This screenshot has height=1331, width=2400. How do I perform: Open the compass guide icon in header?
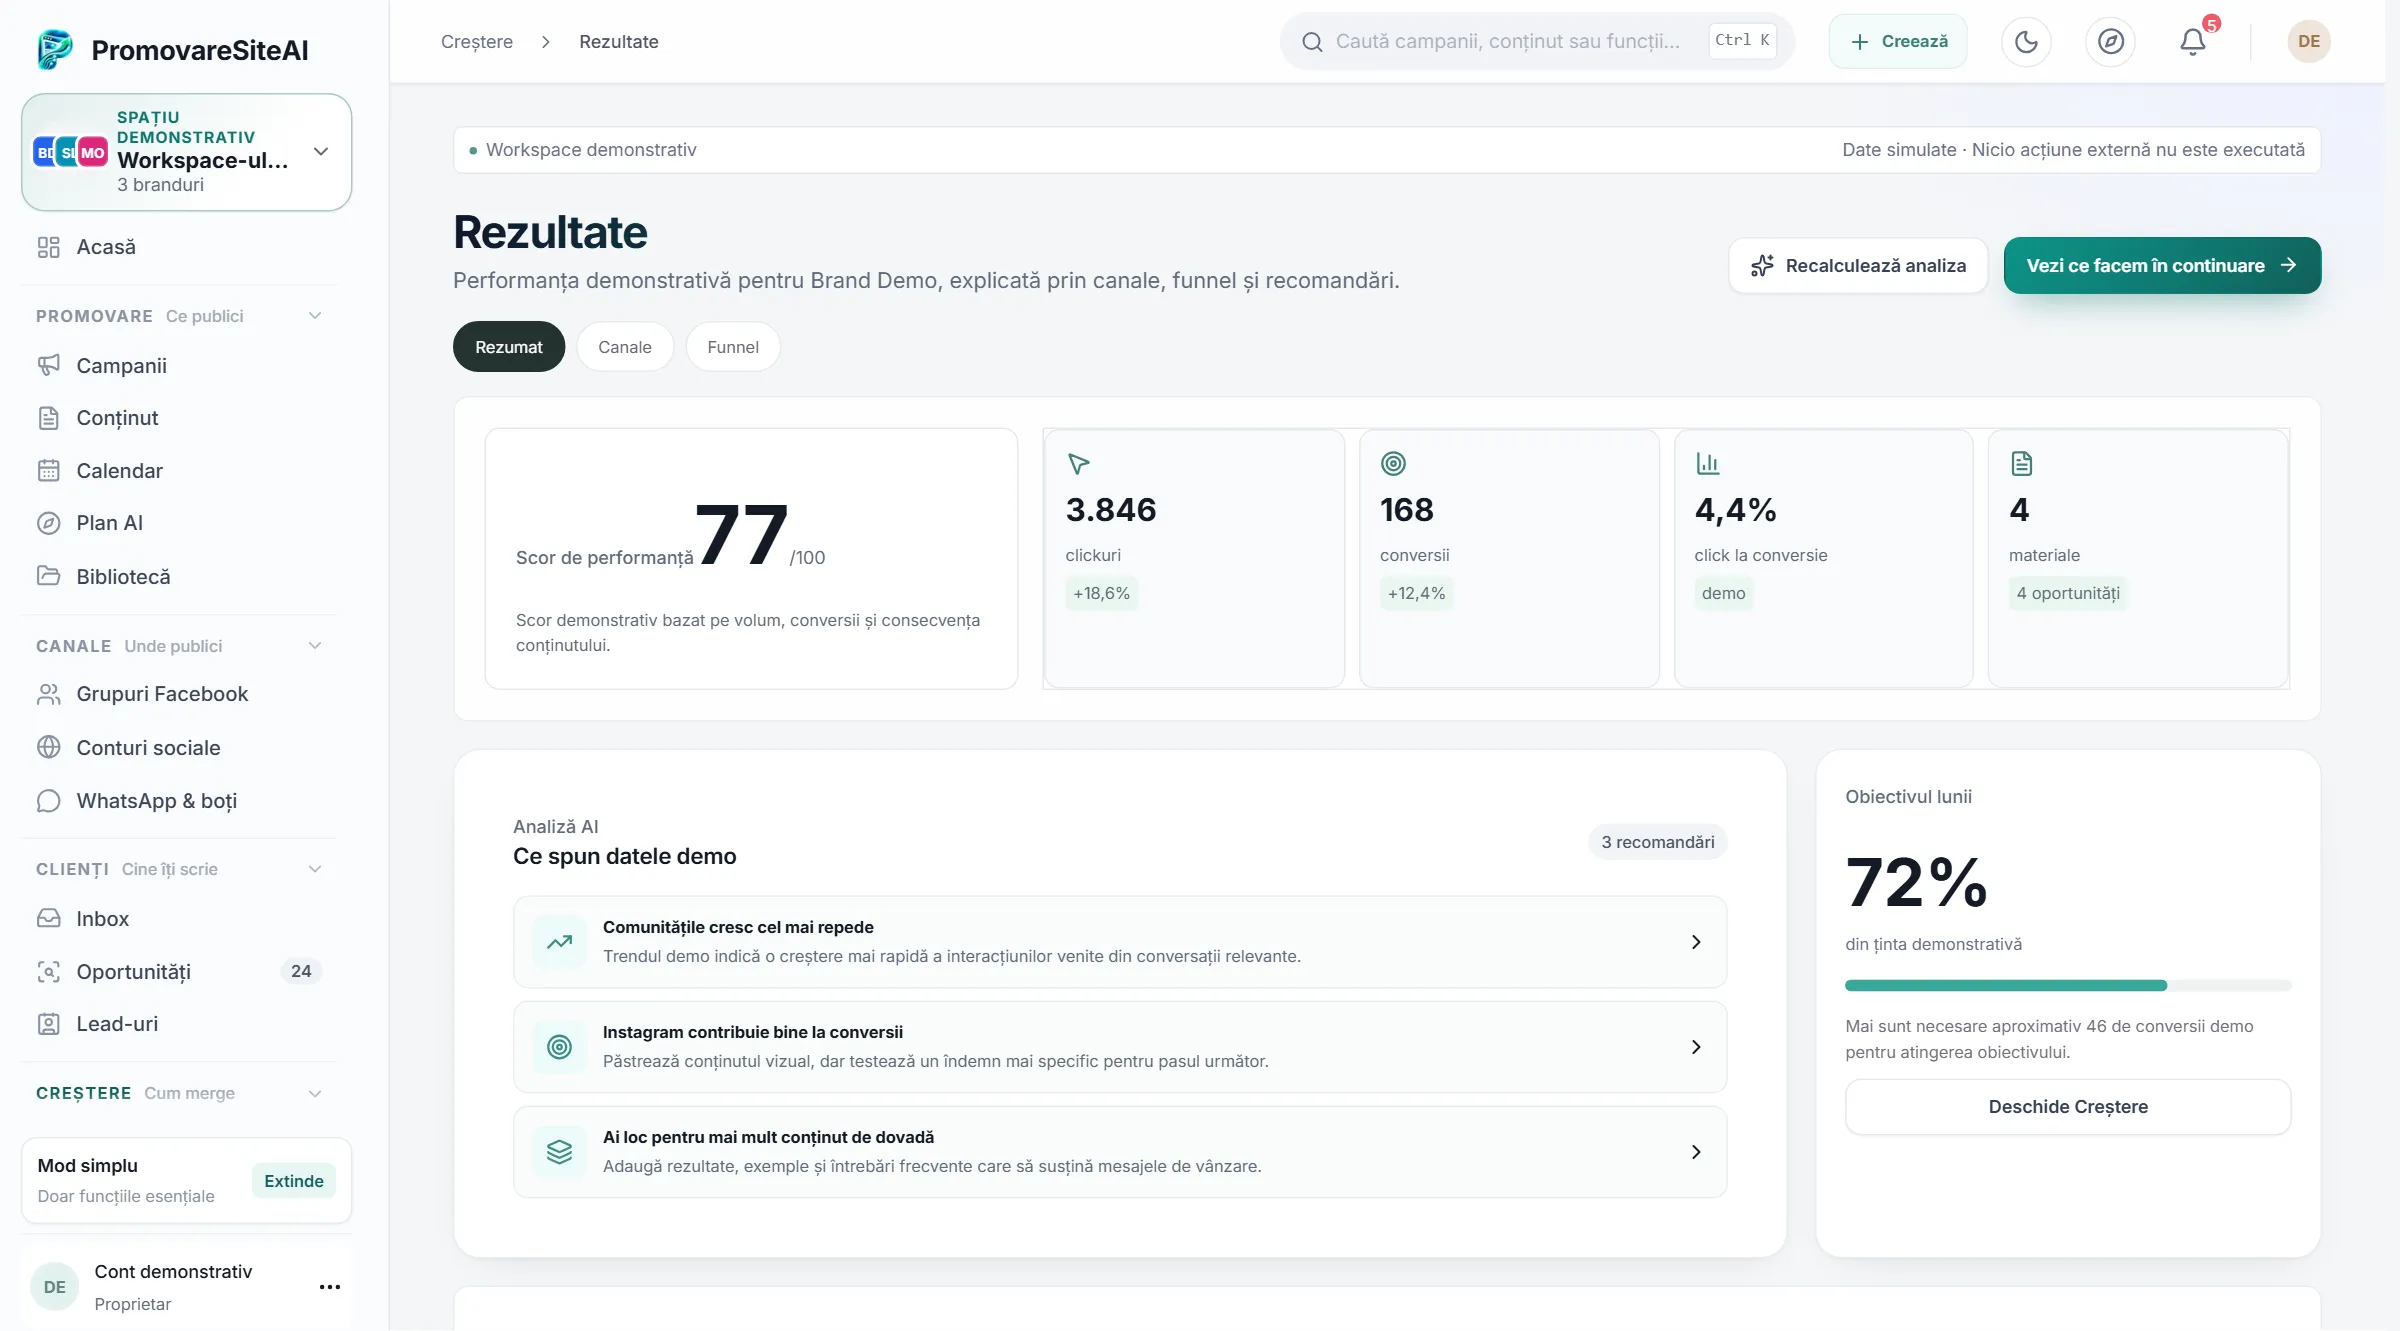[x=2110, y=41]
